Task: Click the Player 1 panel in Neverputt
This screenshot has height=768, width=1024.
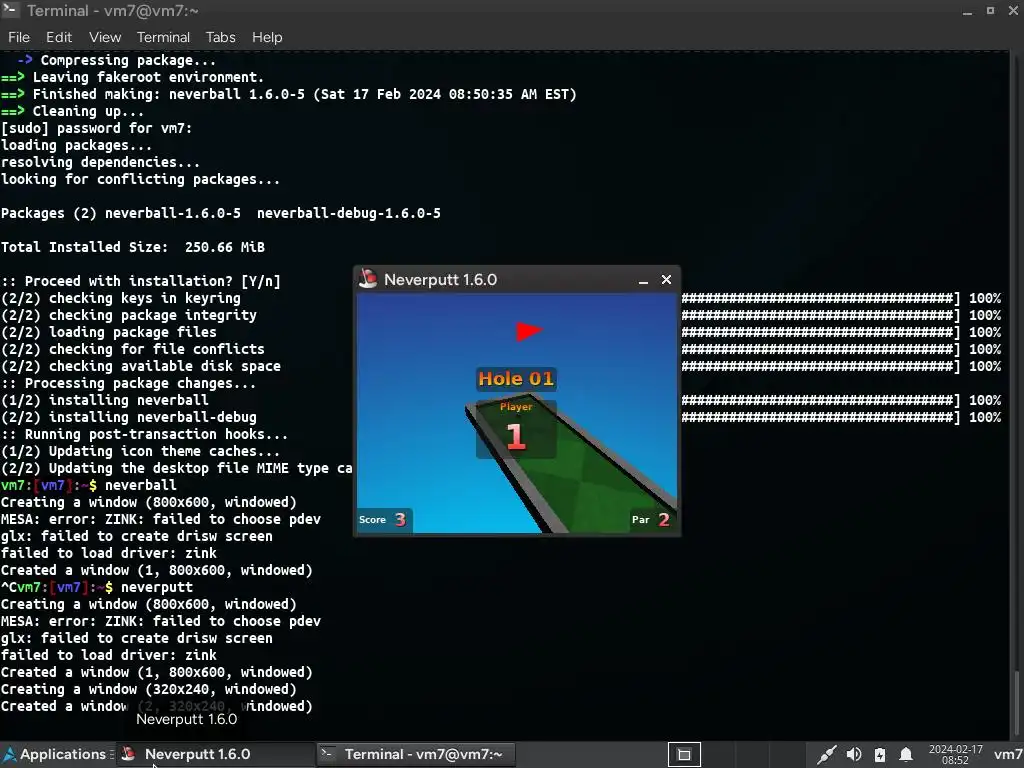Action: (x=516, y=429)
